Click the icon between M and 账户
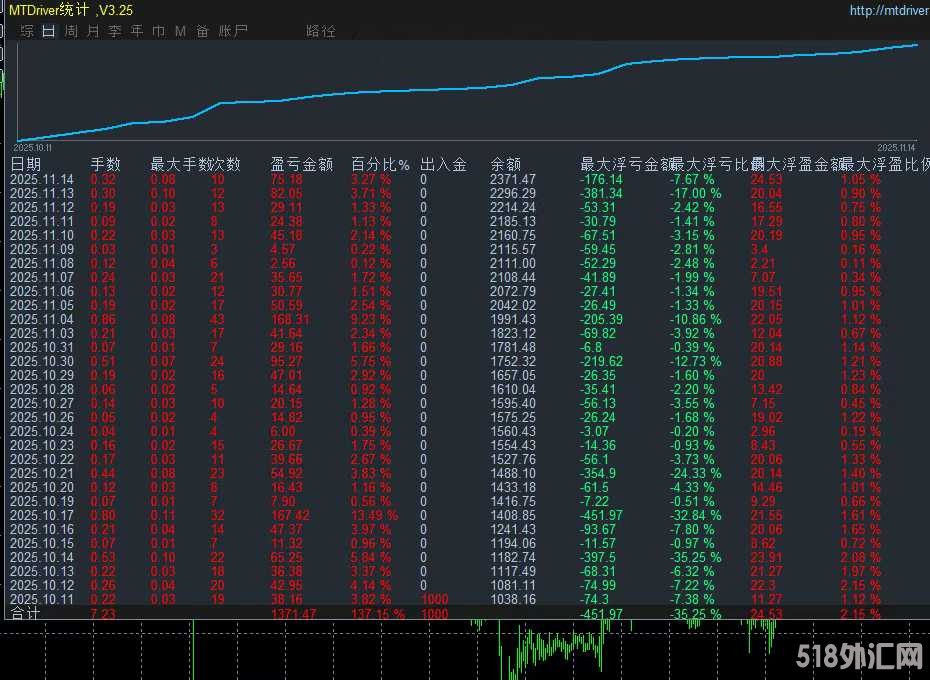 200,31
